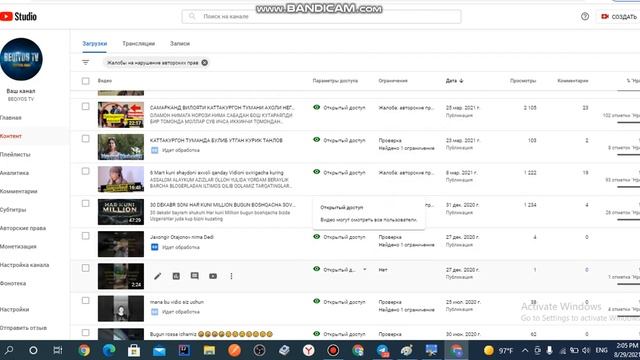The height and width of the screenshot is (360, 640).
Task: Click visibility eye on Jaxongir Otajonov row
Action: click(x=316, y=237)
